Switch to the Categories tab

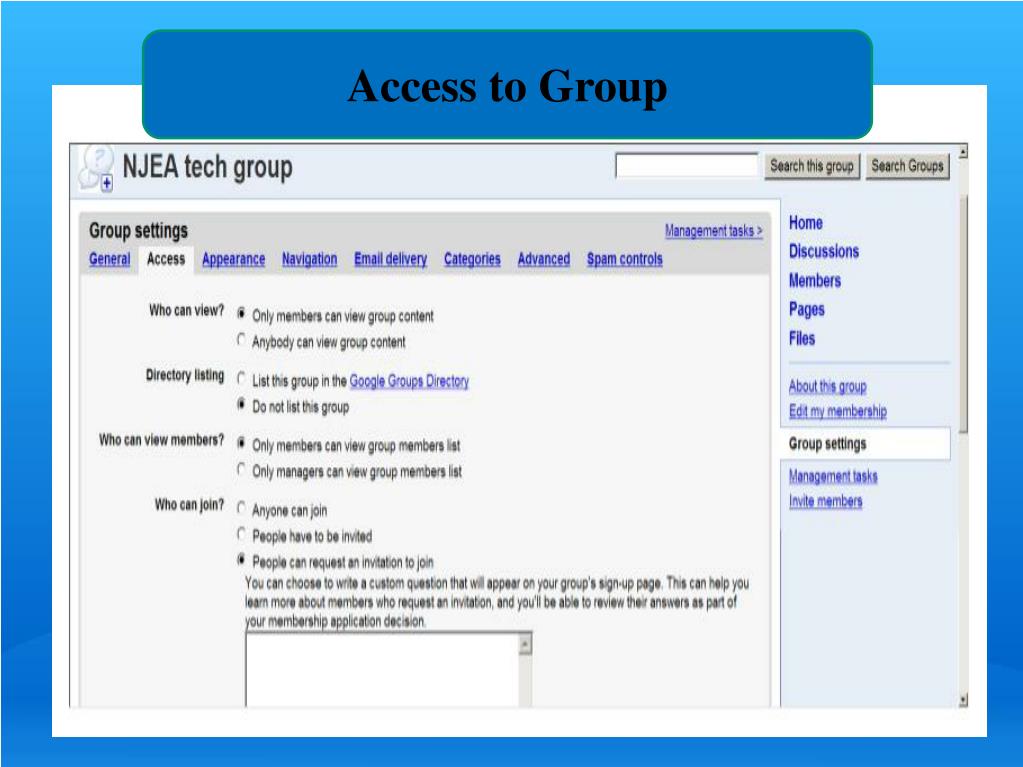tap(472, 259)
